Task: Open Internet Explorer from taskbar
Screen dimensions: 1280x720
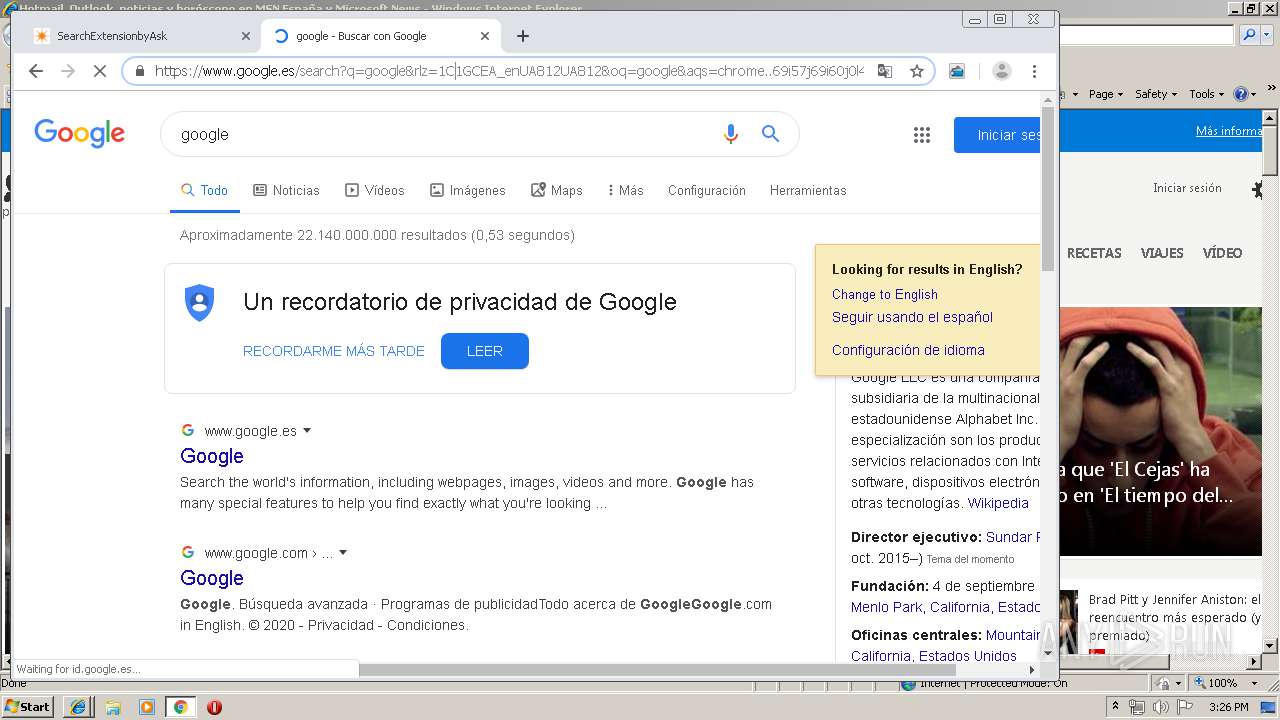Action: 78,707
